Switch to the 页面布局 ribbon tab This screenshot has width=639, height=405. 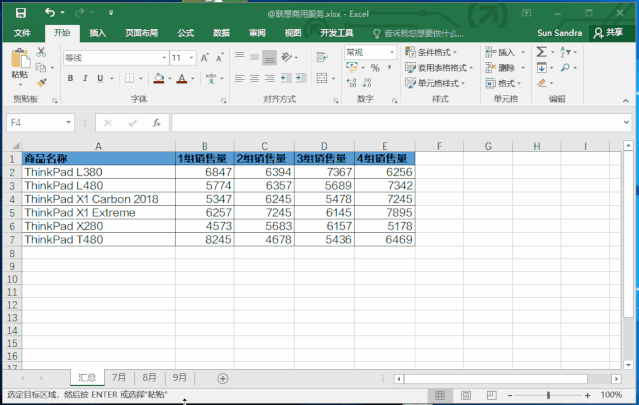141,33
